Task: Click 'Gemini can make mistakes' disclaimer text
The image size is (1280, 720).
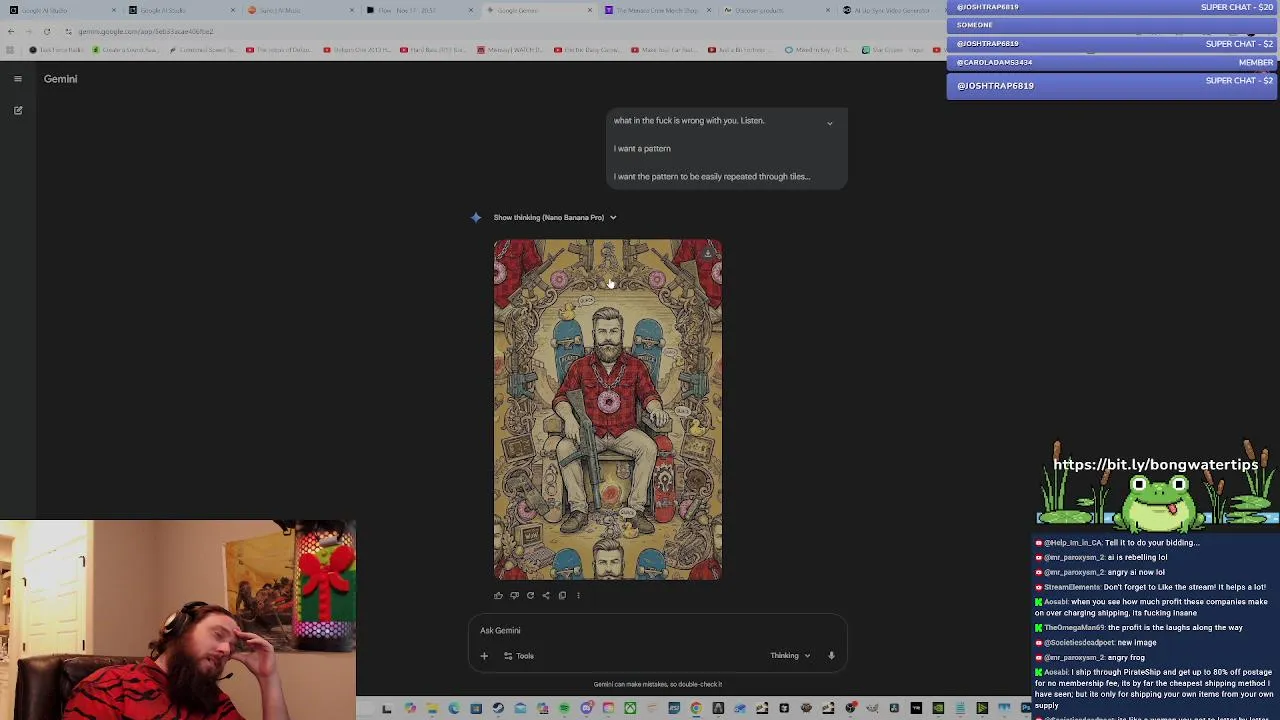Action: 657,684
